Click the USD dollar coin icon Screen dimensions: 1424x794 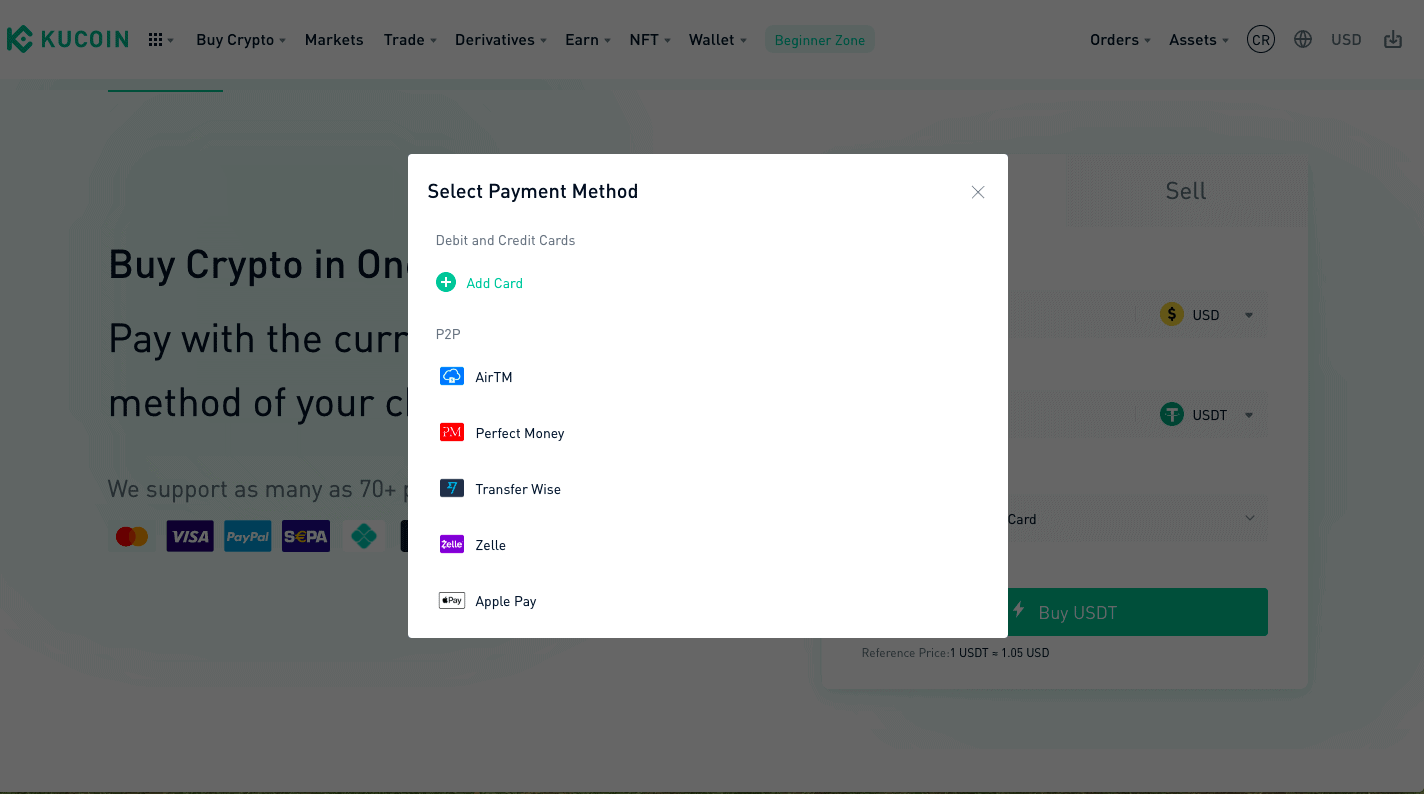[1171, 315]
